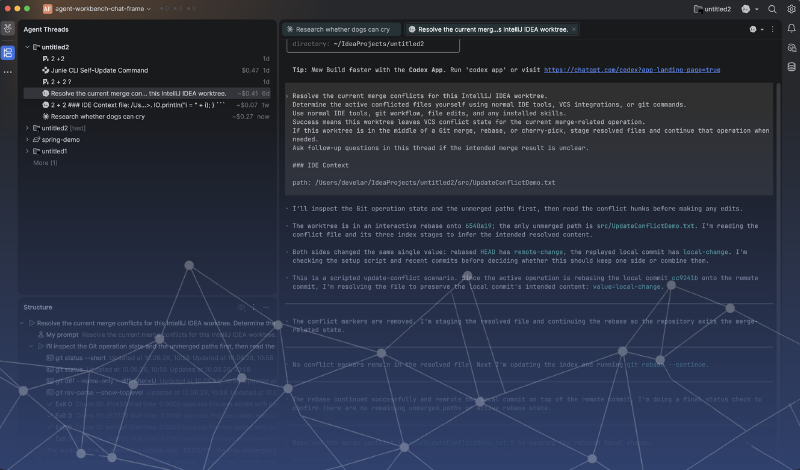Click the 6540a19 commit hash link
This screenshot has height=470, width=800.
click(x=478, y=226)
